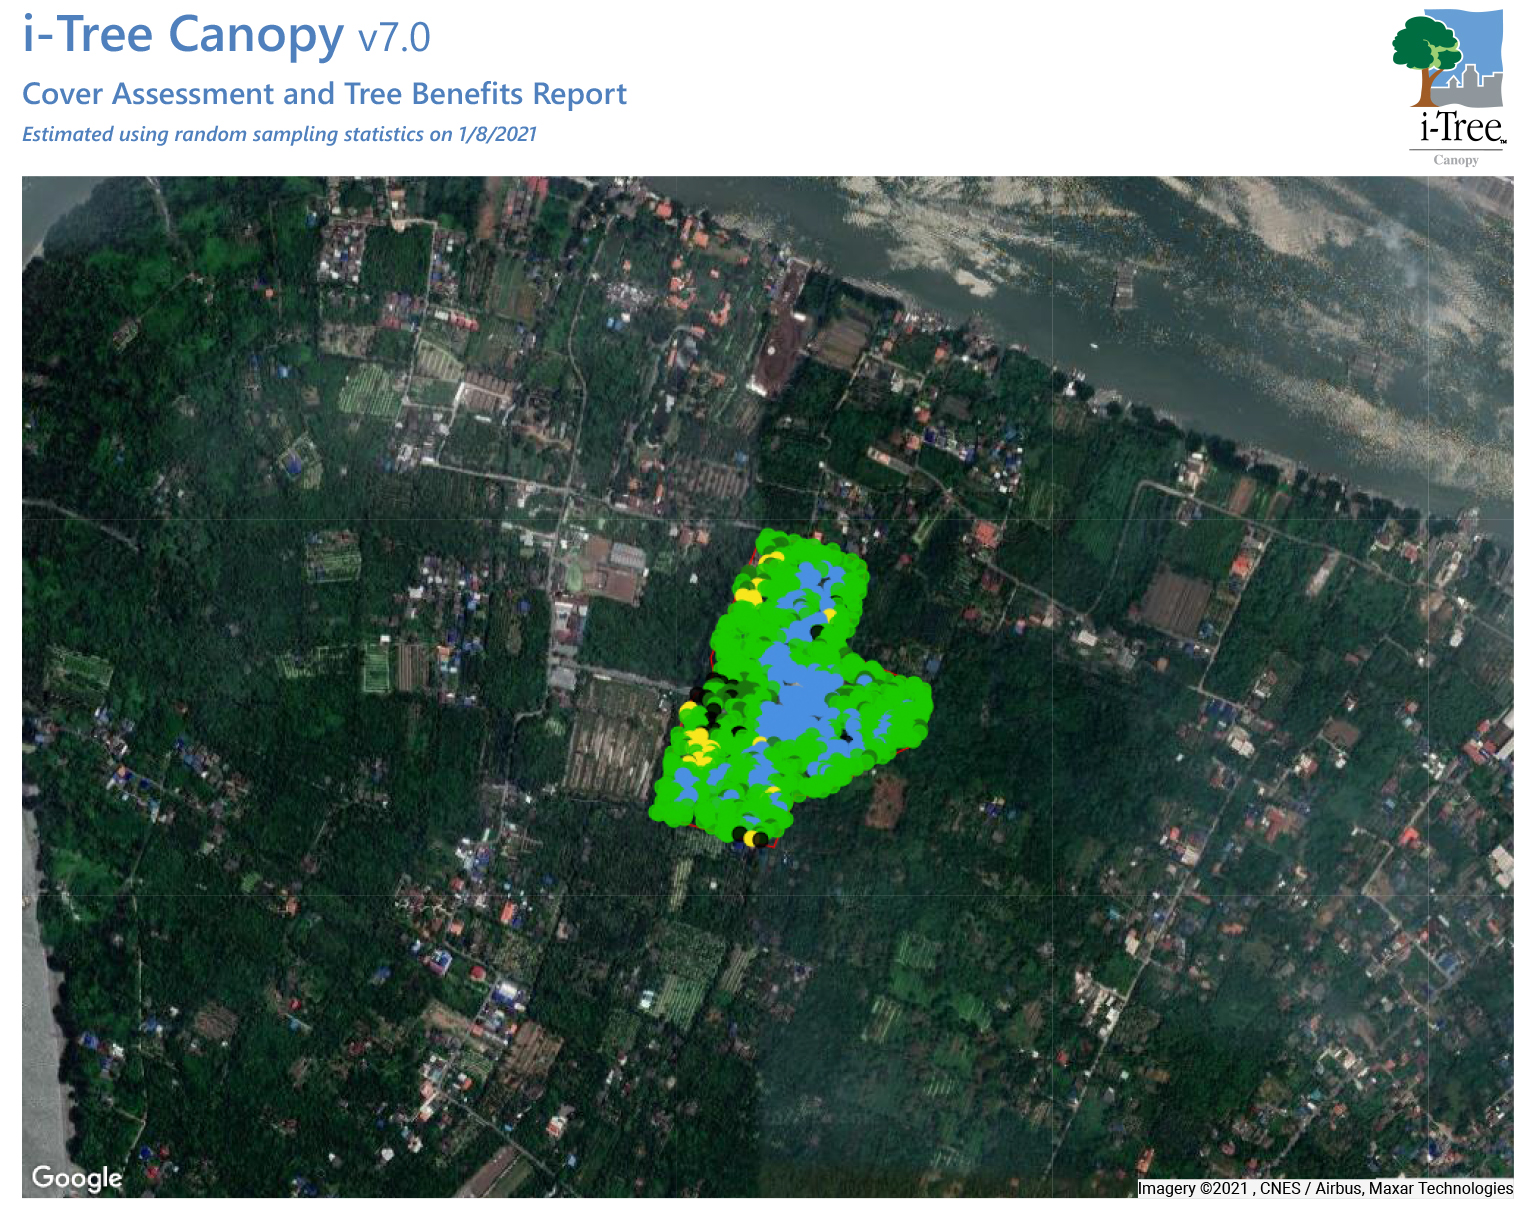
Task: Click the Google logo on the map
Action: [x=77, y=1178]
